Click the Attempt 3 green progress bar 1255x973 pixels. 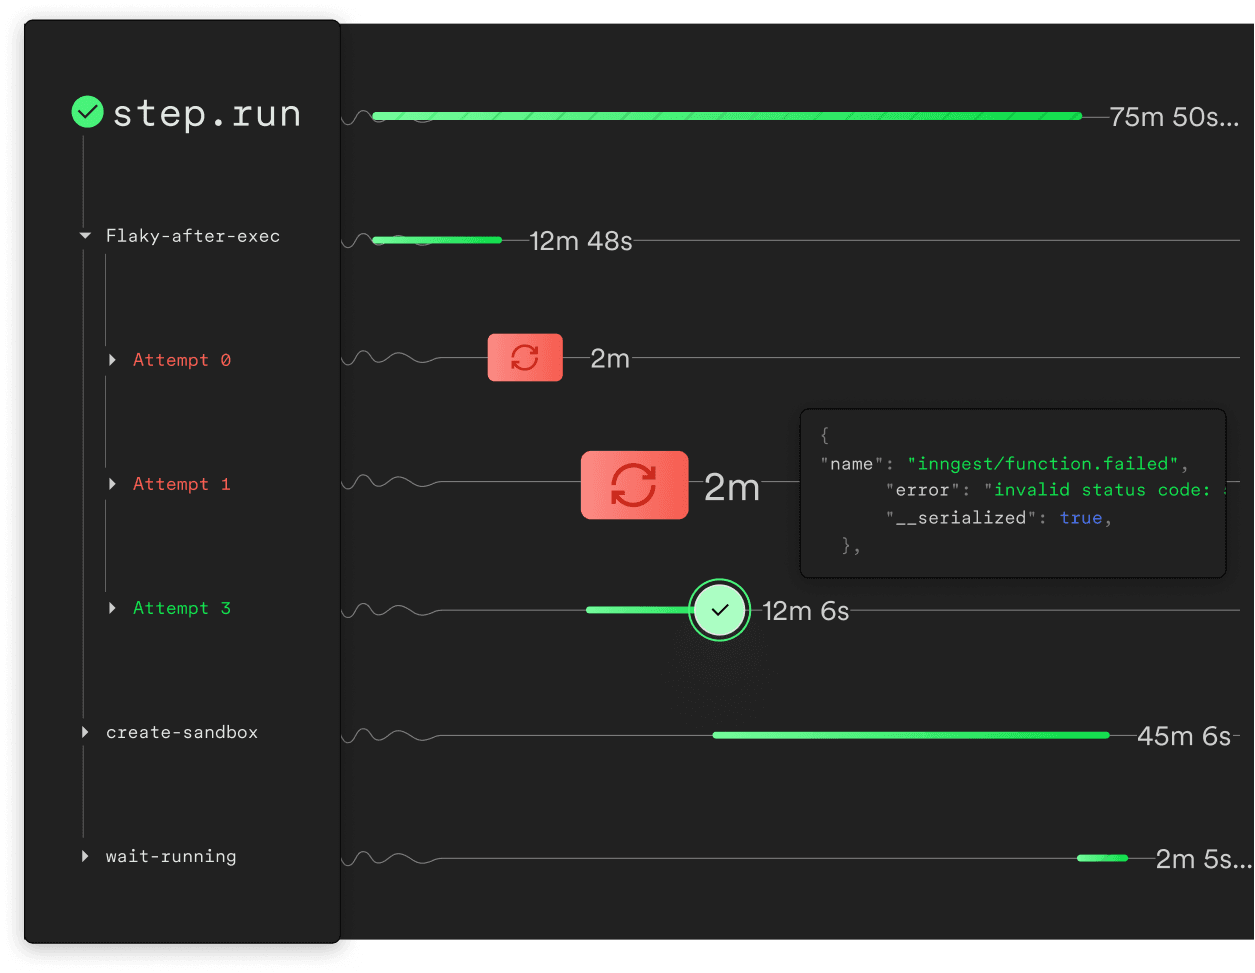[640, 610]
